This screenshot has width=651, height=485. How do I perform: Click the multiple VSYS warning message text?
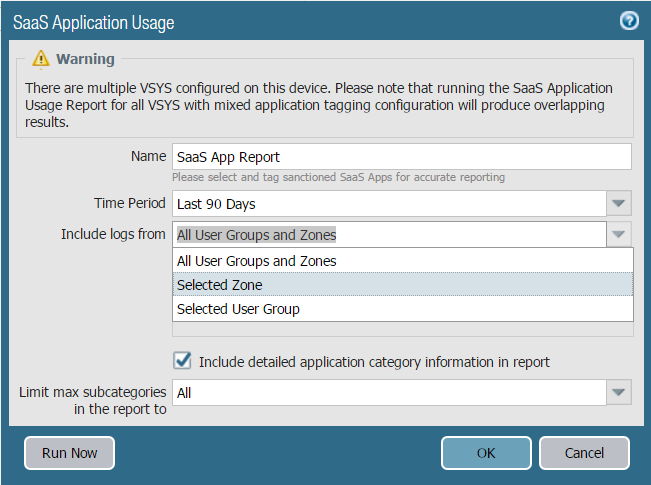(x=320, y=105)
